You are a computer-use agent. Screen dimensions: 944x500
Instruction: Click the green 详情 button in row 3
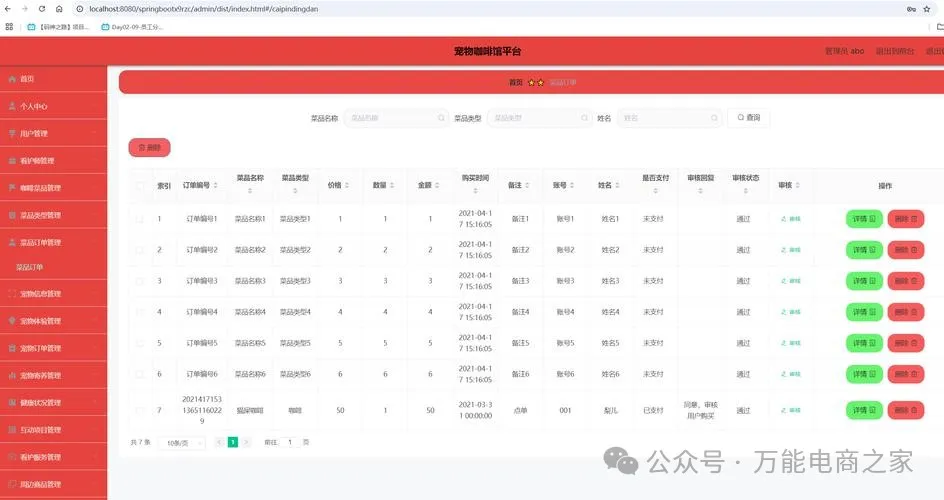pyautogui.click(x=863, y=281)
